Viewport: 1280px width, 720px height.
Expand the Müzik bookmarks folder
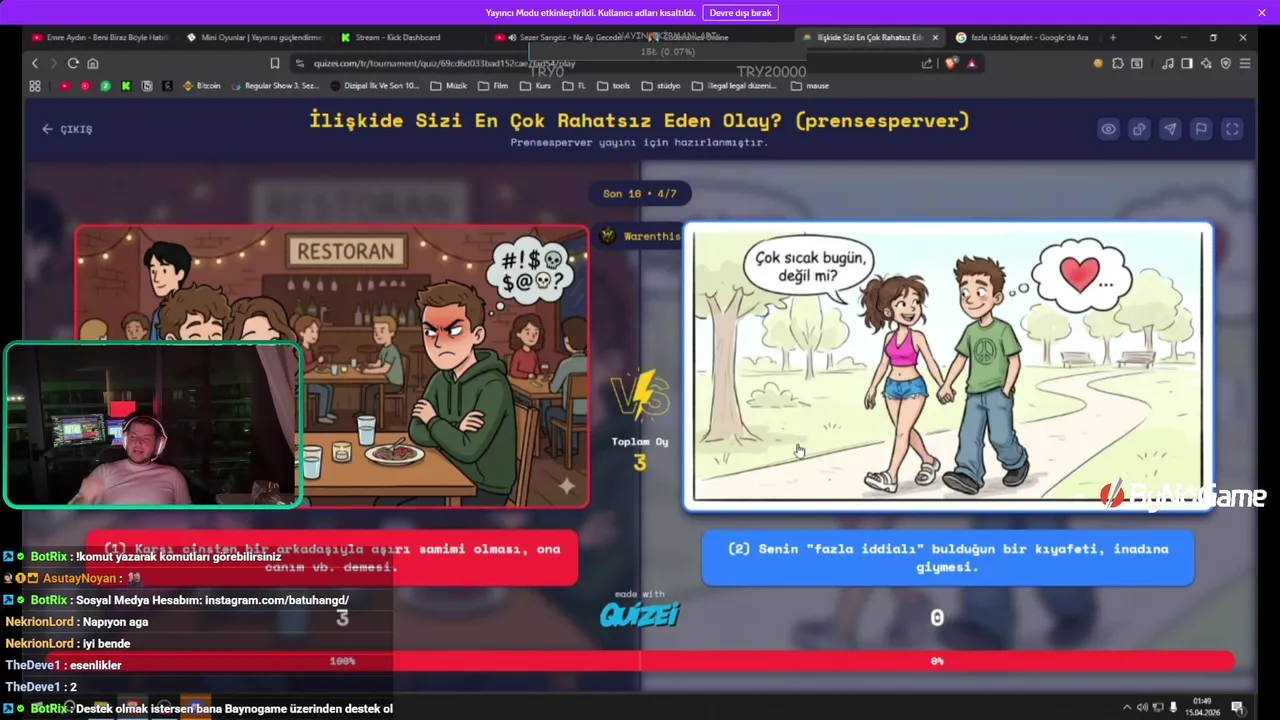pos(449,86)
